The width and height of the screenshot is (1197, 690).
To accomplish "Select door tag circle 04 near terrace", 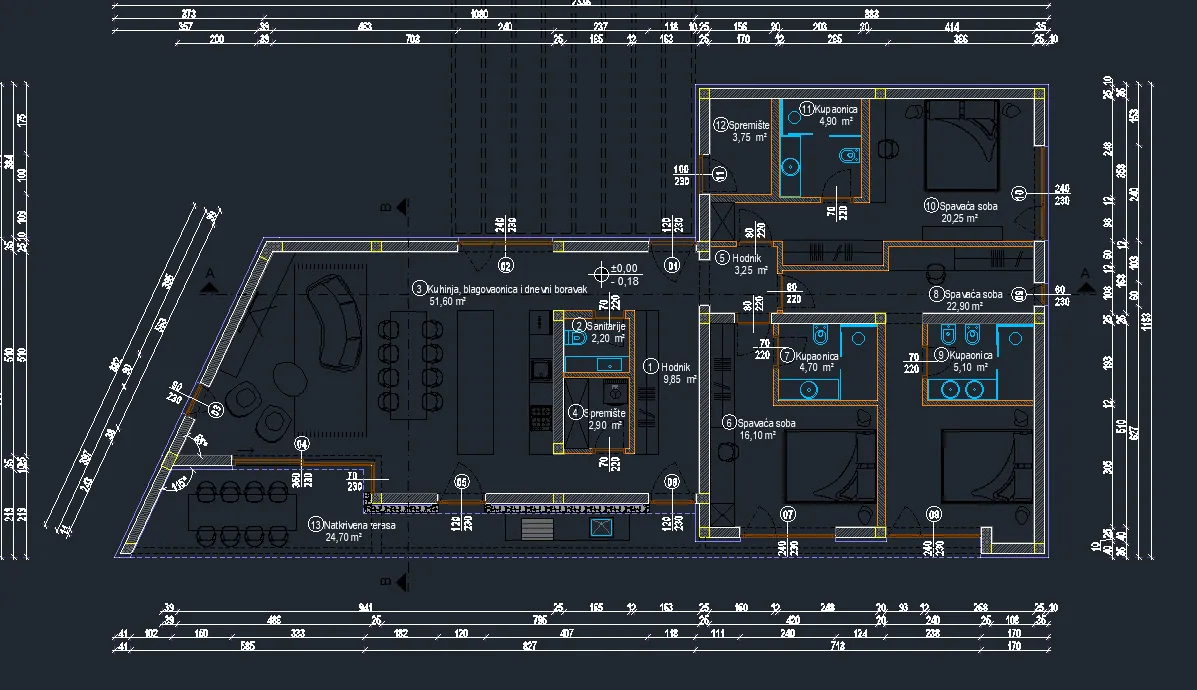I will [x=302, y=444].
